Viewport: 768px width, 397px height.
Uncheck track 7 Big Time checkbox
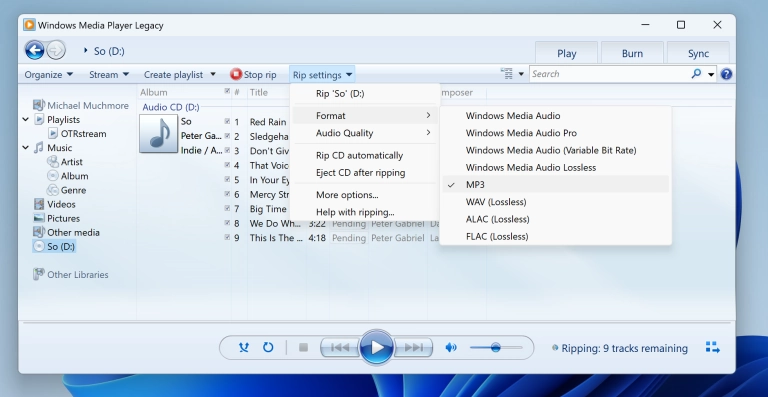[227, 209]
